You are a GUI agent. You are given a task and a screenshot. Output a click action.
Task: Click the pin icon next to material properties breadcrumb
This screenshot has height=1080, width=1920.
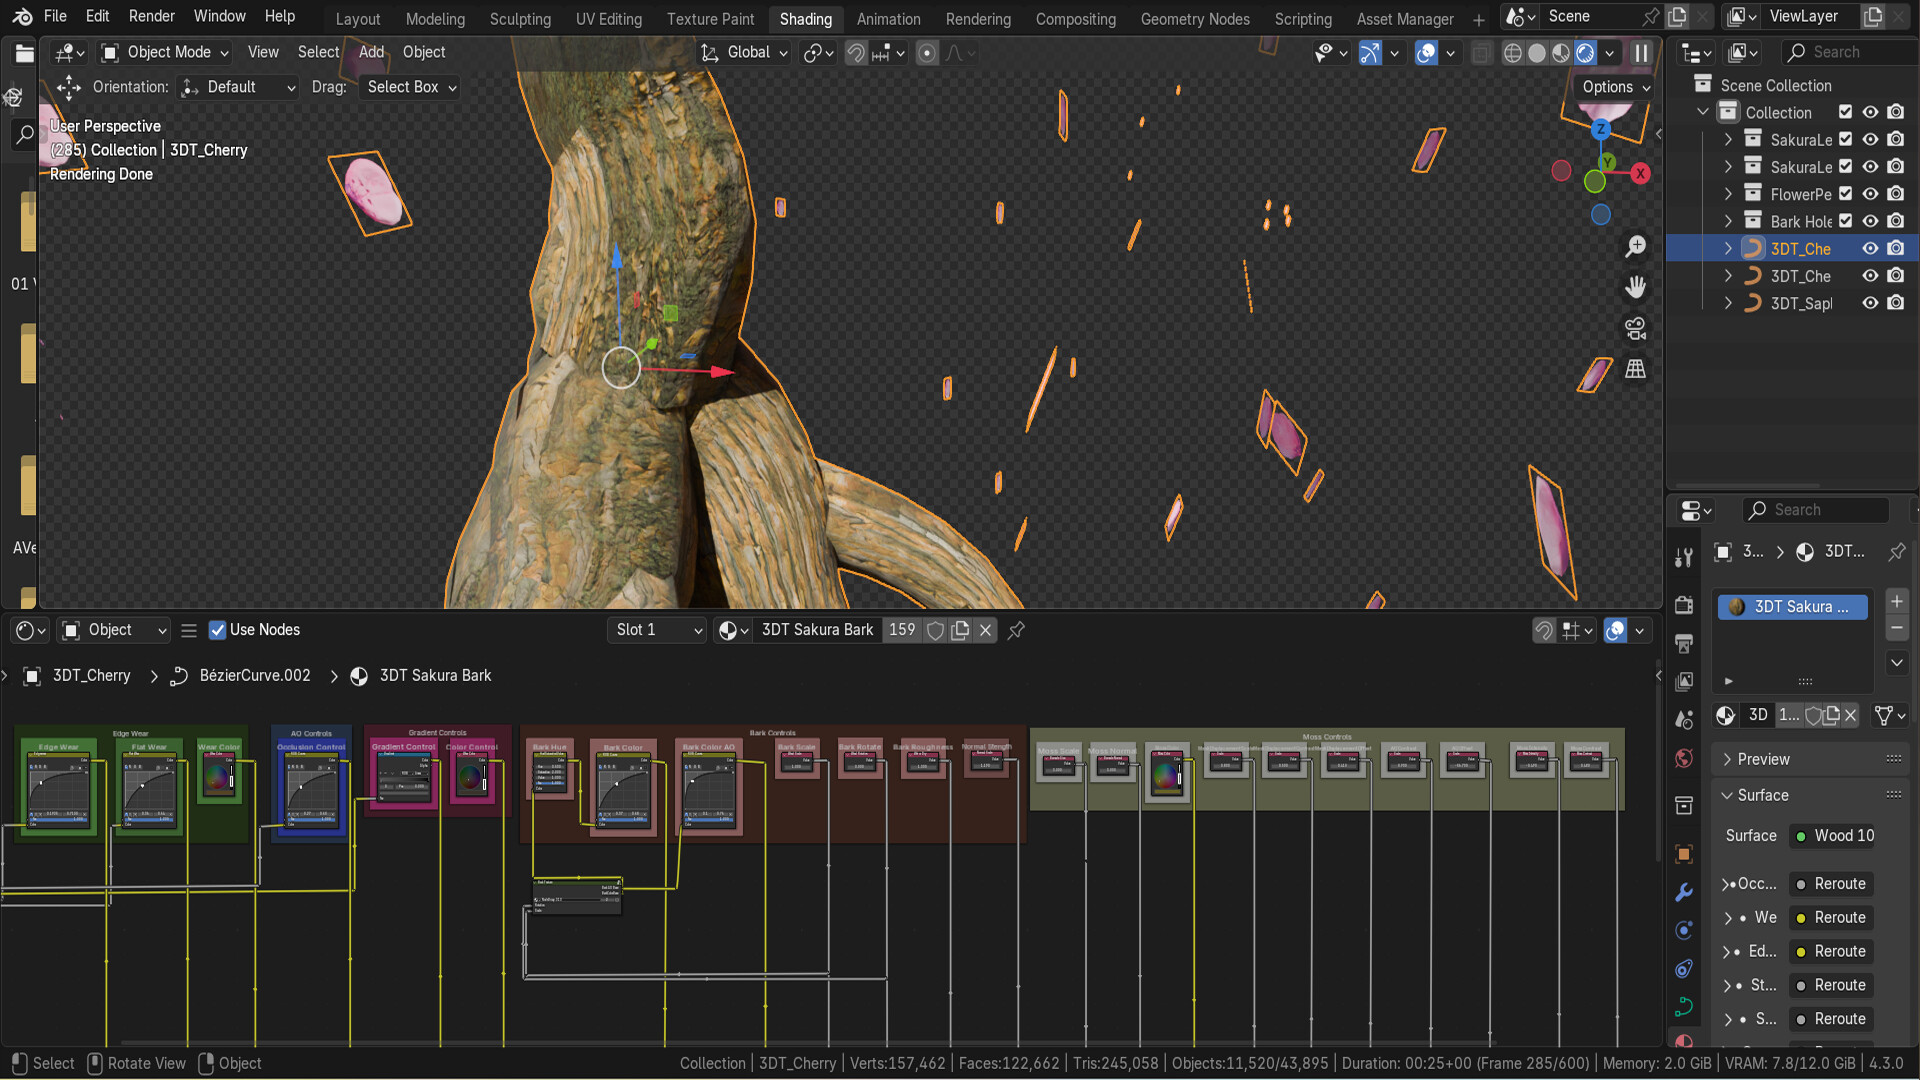pyautogui.click(x=1895, y=552)
